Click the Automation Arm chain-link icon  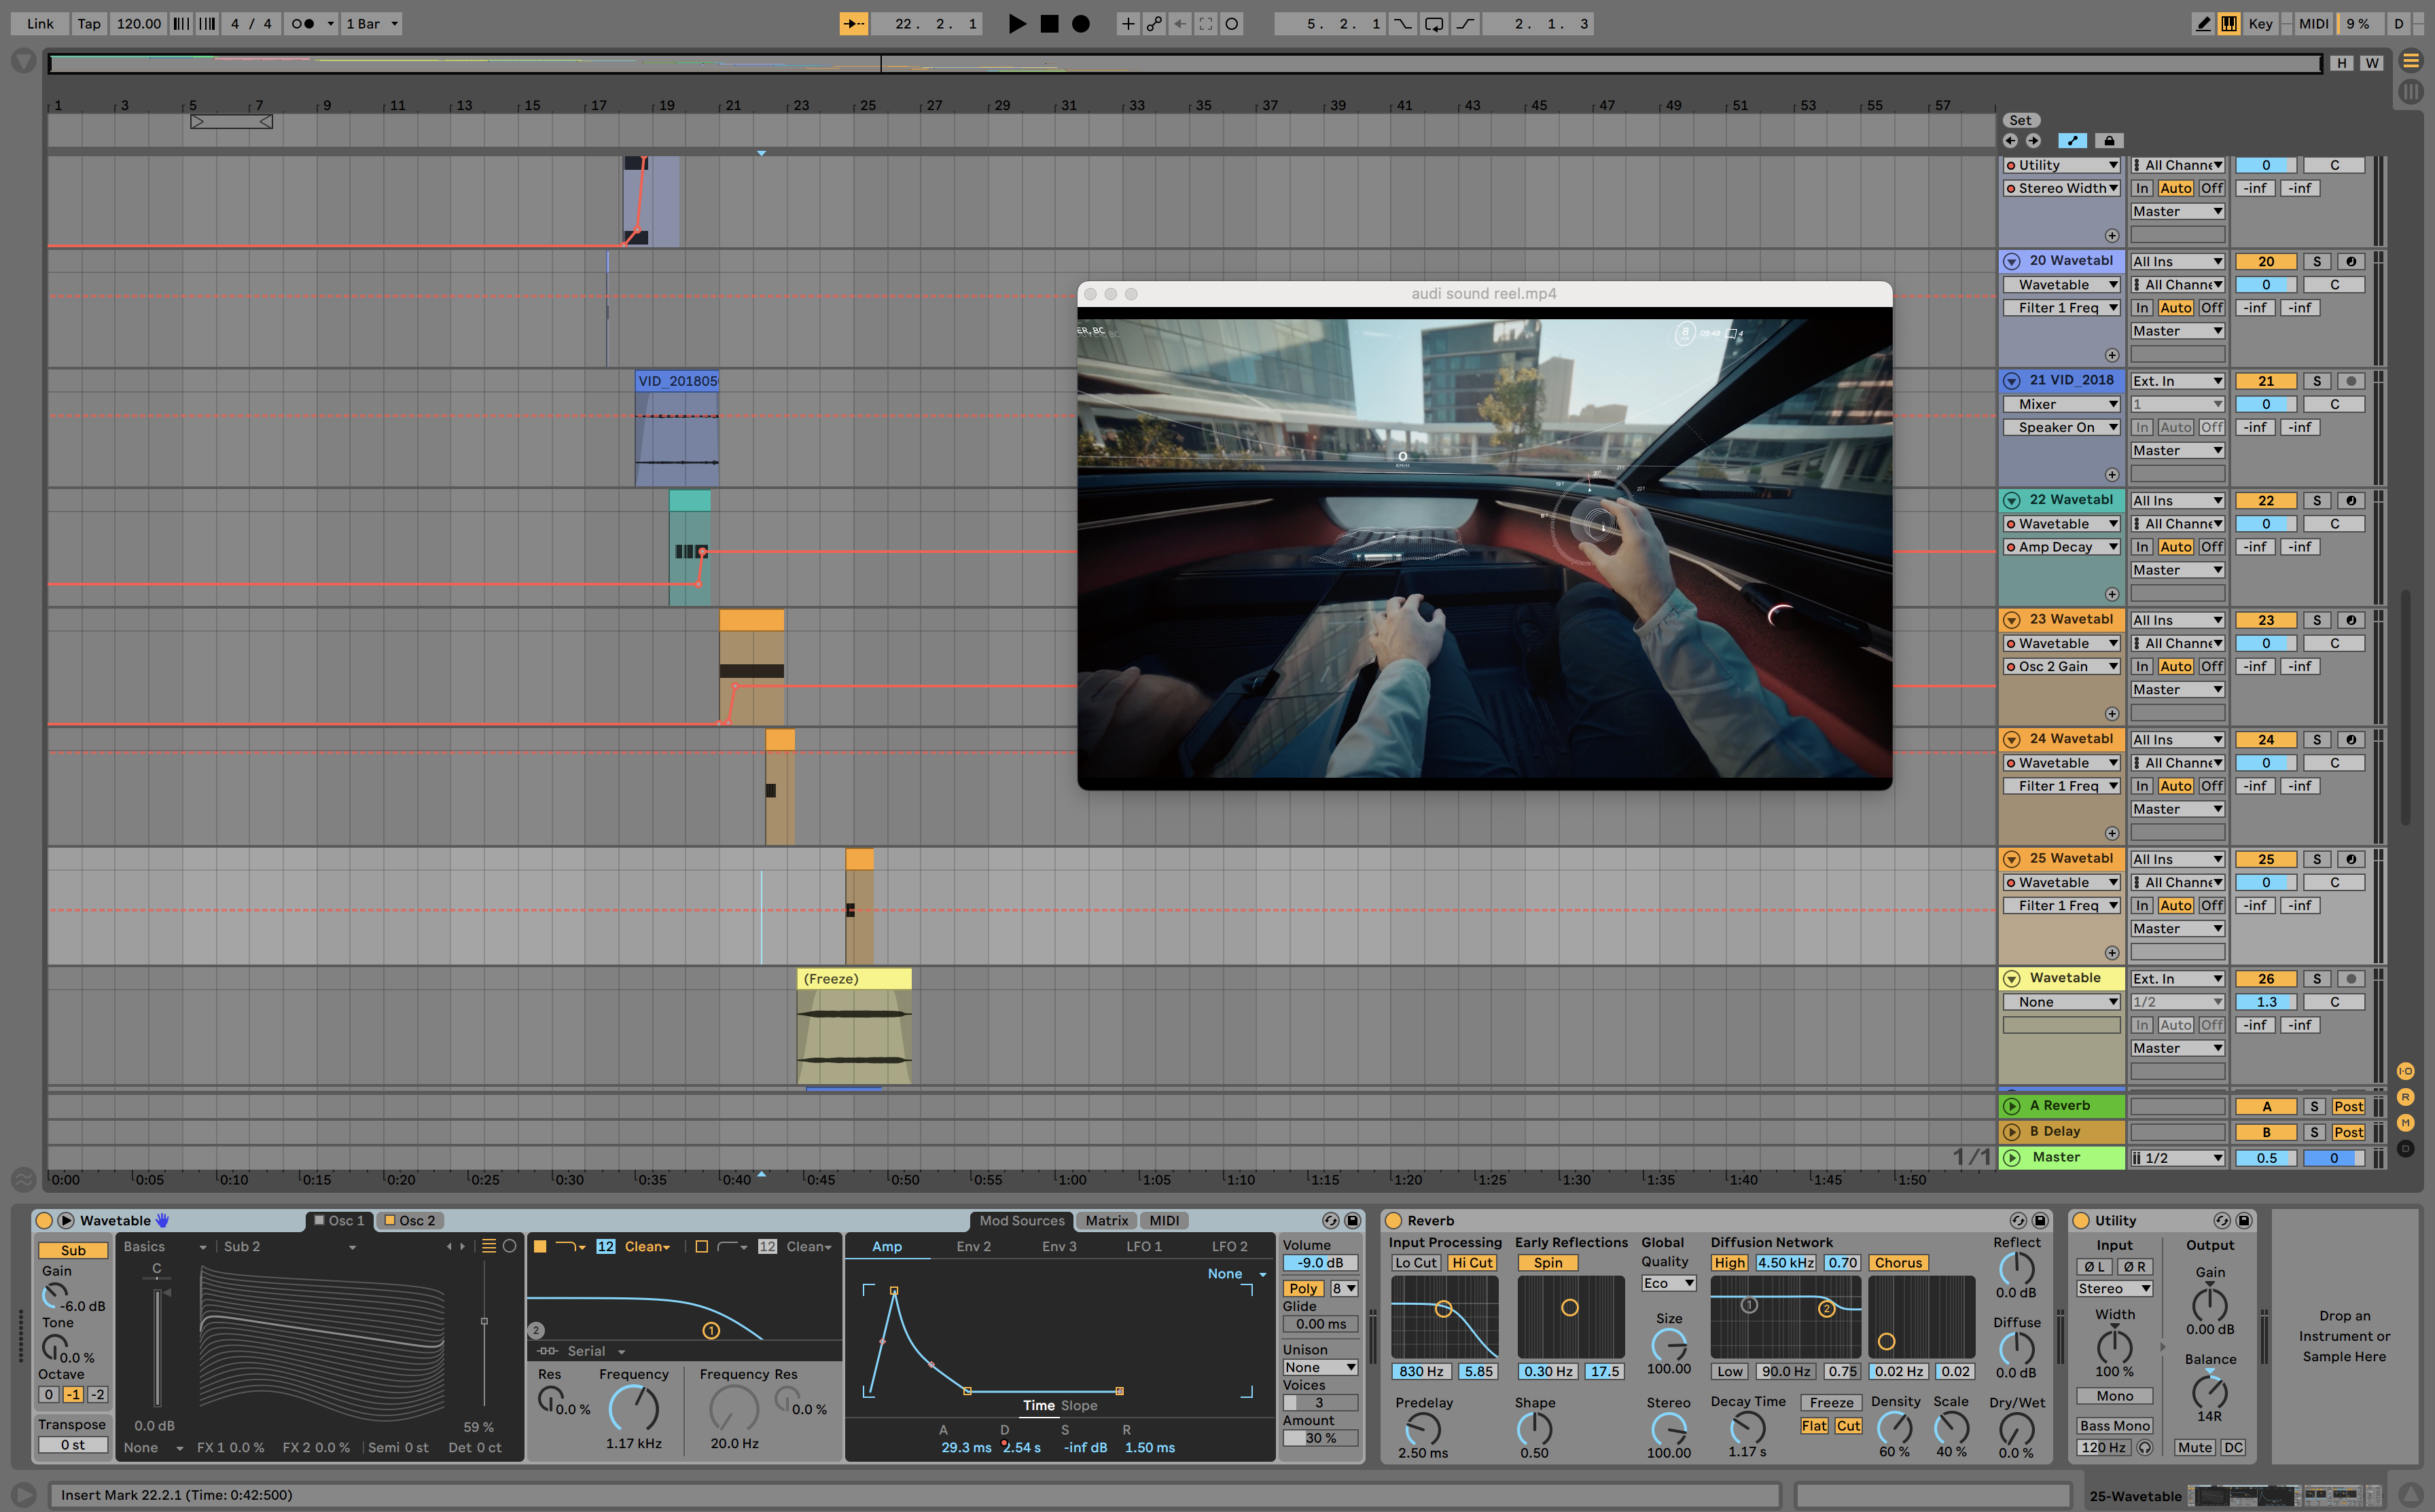[1154, 23]
